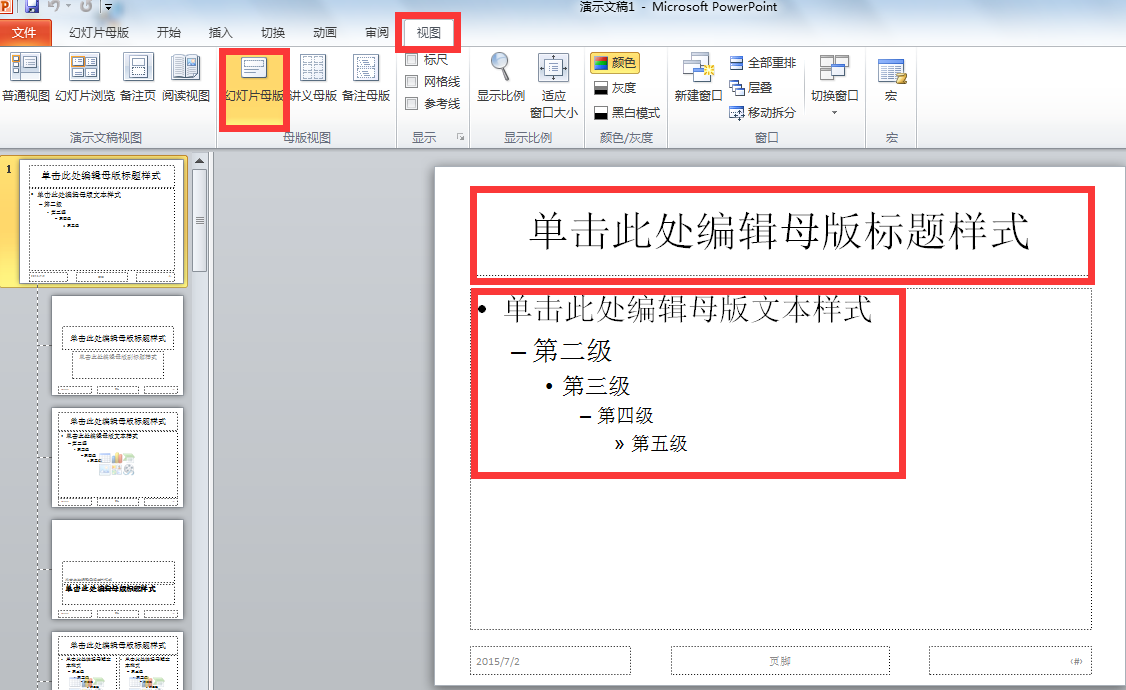Image resolution: width=1126 pixels, height=690 pixels.
Task: Open Customize Quick Access Toolbar dropdown
Action: [108, 7]
